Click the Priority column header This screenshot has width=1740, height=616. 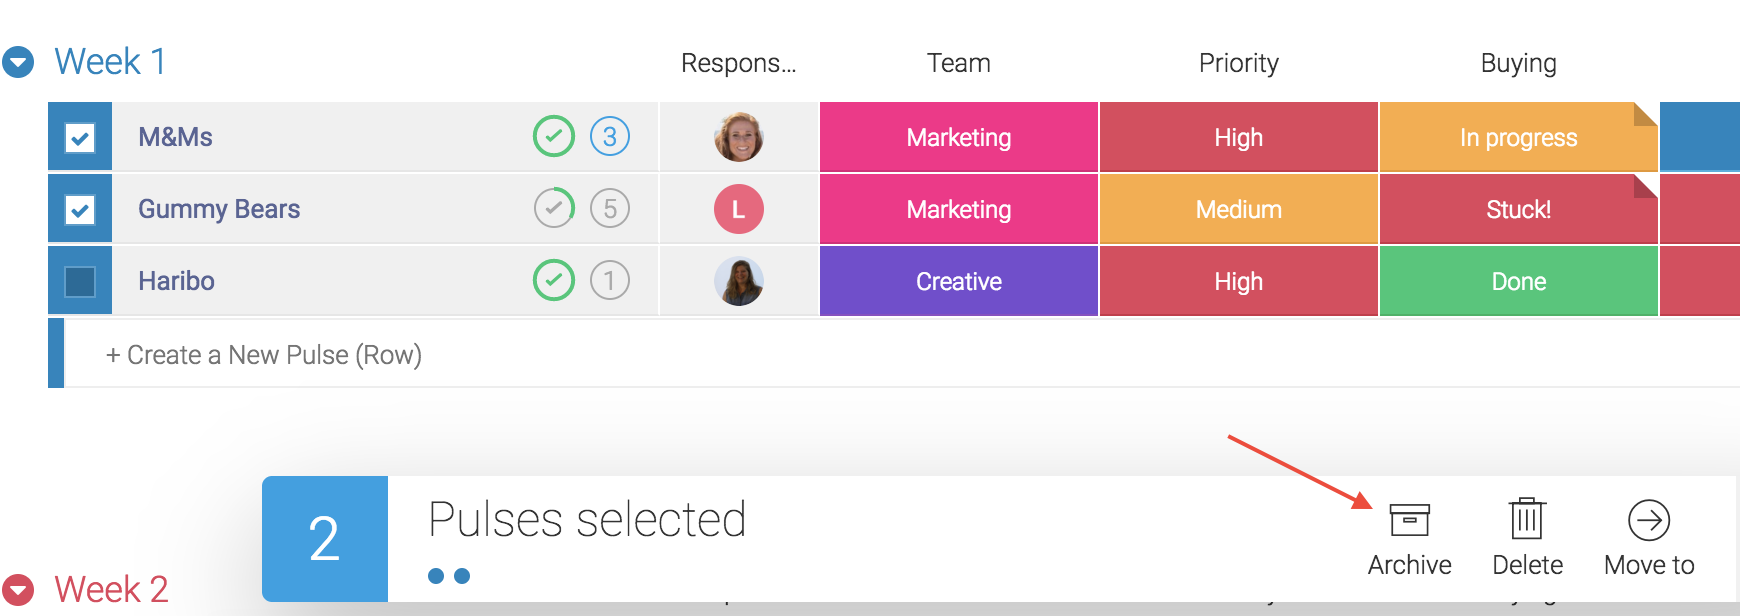click(1239, 63)
